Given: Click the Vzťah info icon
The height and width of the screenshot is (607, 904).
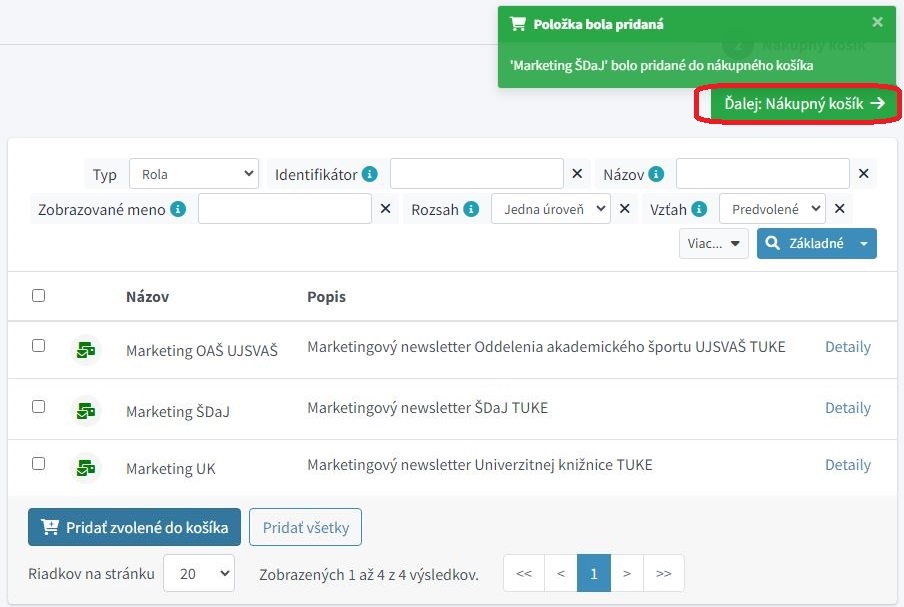Looking at the screenshot, I should point(699,209).
